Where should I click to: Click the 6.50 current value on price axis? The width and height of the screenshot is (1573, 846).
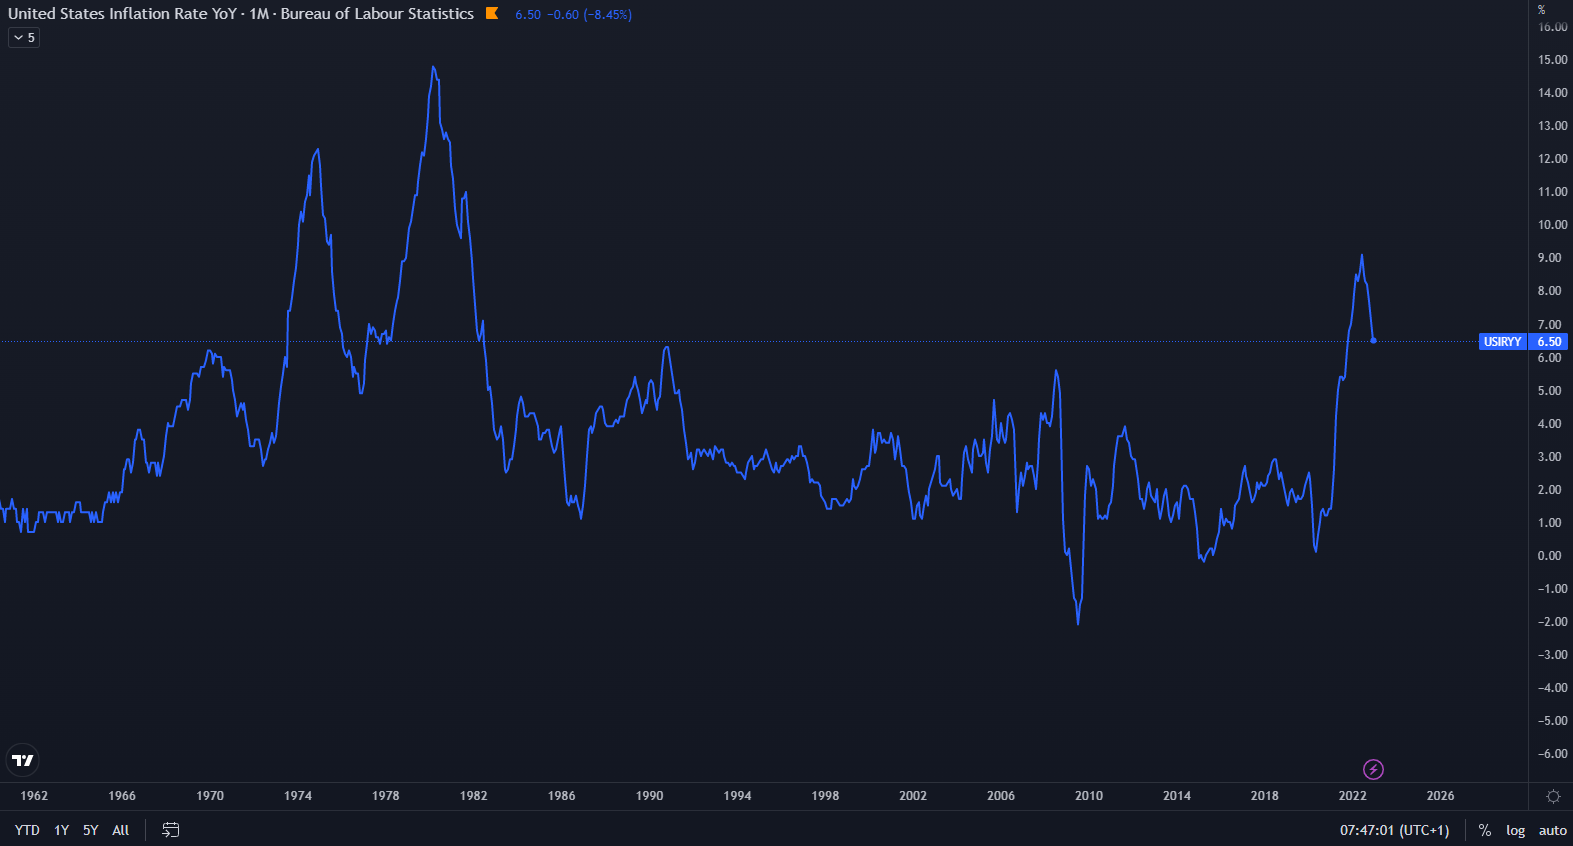point(1549,342)
